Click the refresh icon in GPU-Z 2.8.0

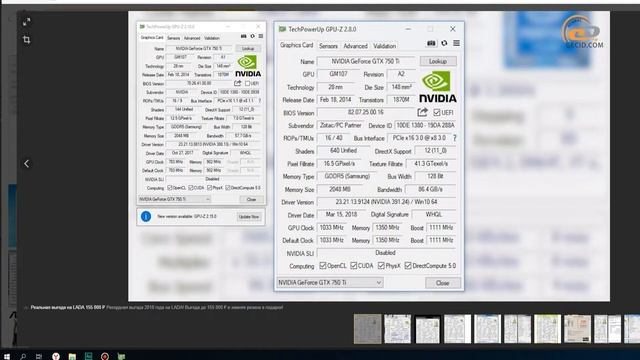pyautogui.click(x=444, y=43)
